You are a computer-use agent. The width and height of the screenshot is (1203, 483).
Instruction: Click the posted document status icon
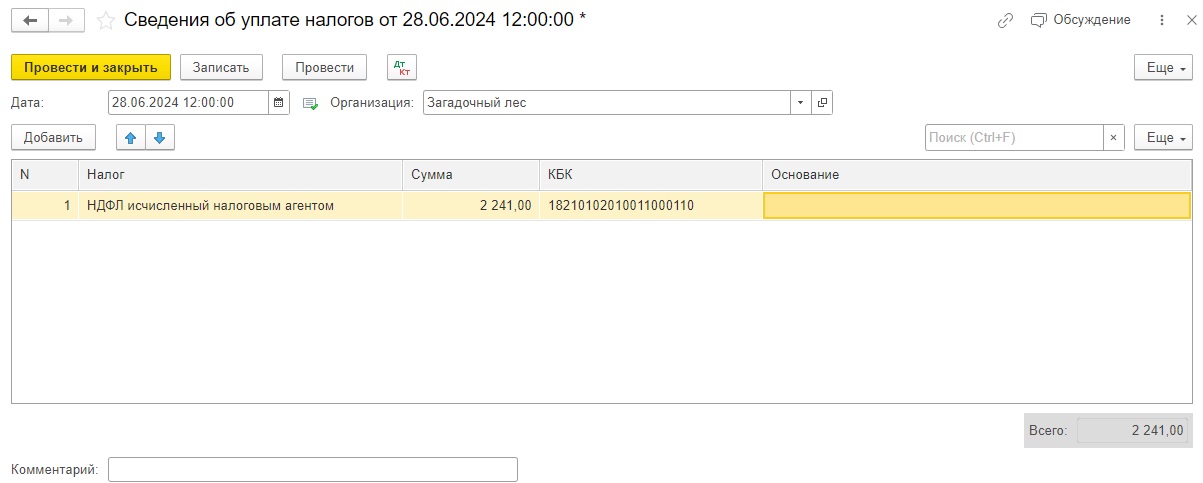coord(310,103)
